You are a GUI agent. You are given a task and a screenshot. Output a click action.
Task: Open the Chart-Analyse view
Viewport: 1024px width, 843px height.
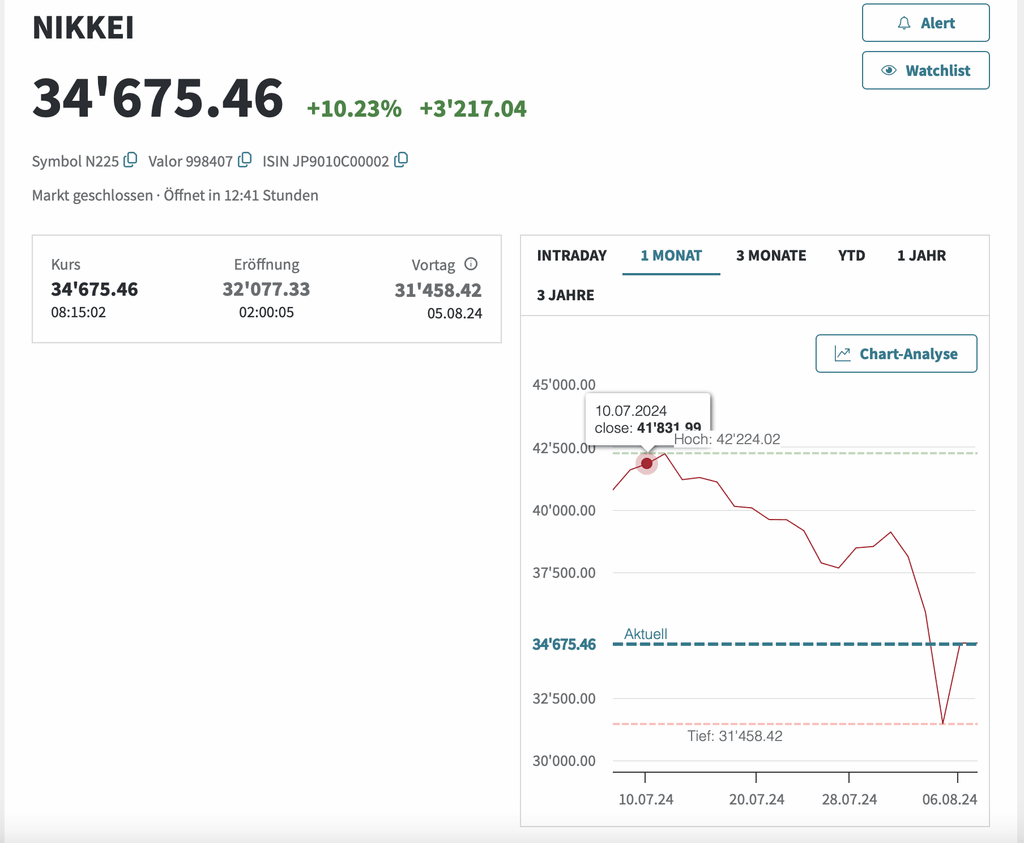(896, 354)
